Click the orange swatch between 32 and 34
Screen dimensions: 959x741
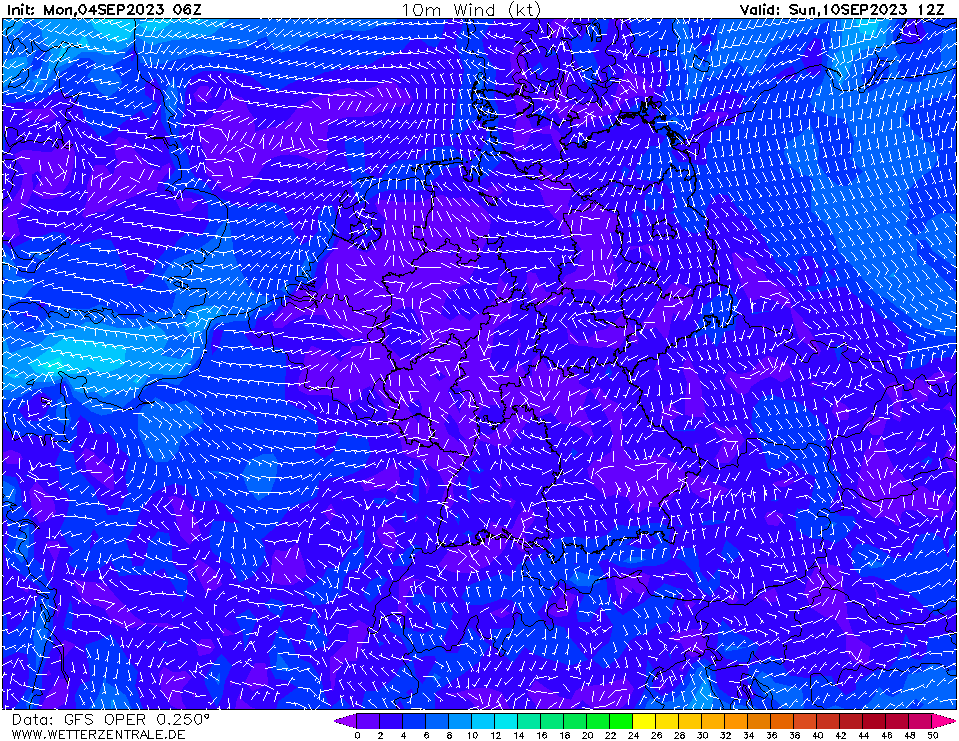(x=737, y=721)
